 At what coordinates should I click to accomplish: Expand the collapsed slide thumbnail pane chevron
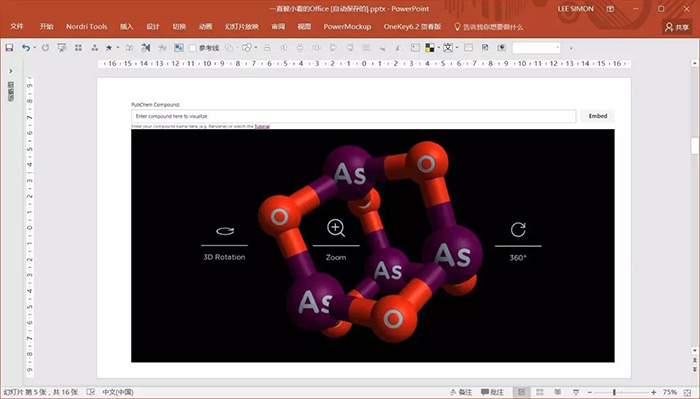tap(11, 71)
